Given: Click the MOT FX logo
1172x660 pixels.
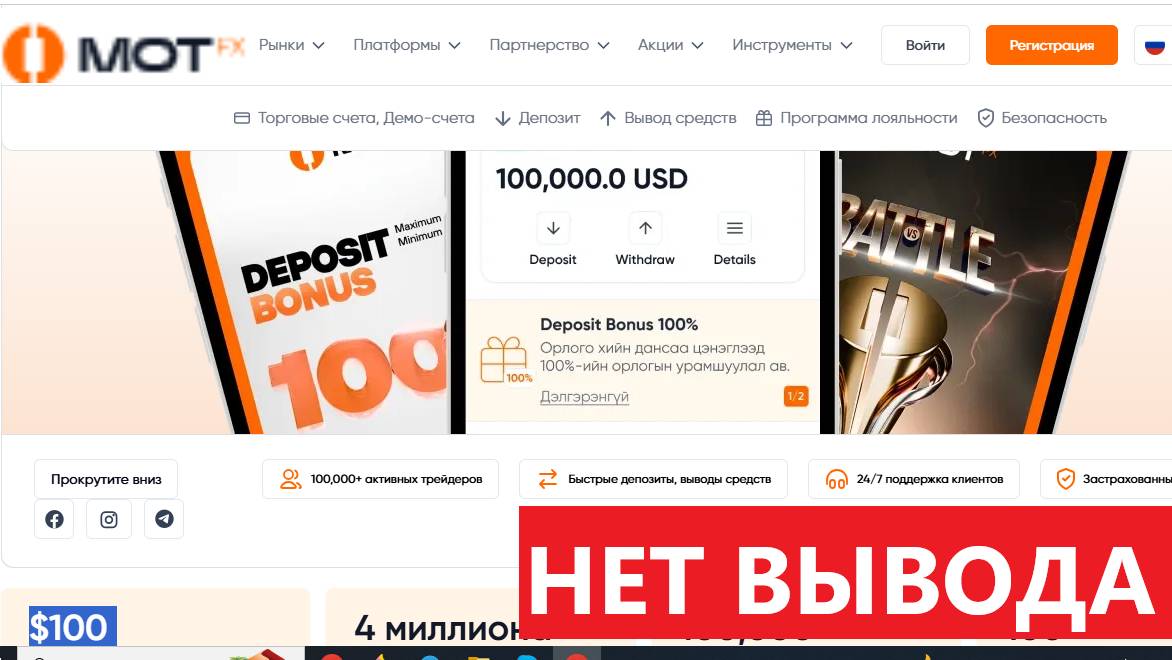Looking at the screenshot, I should coord(123,52).
